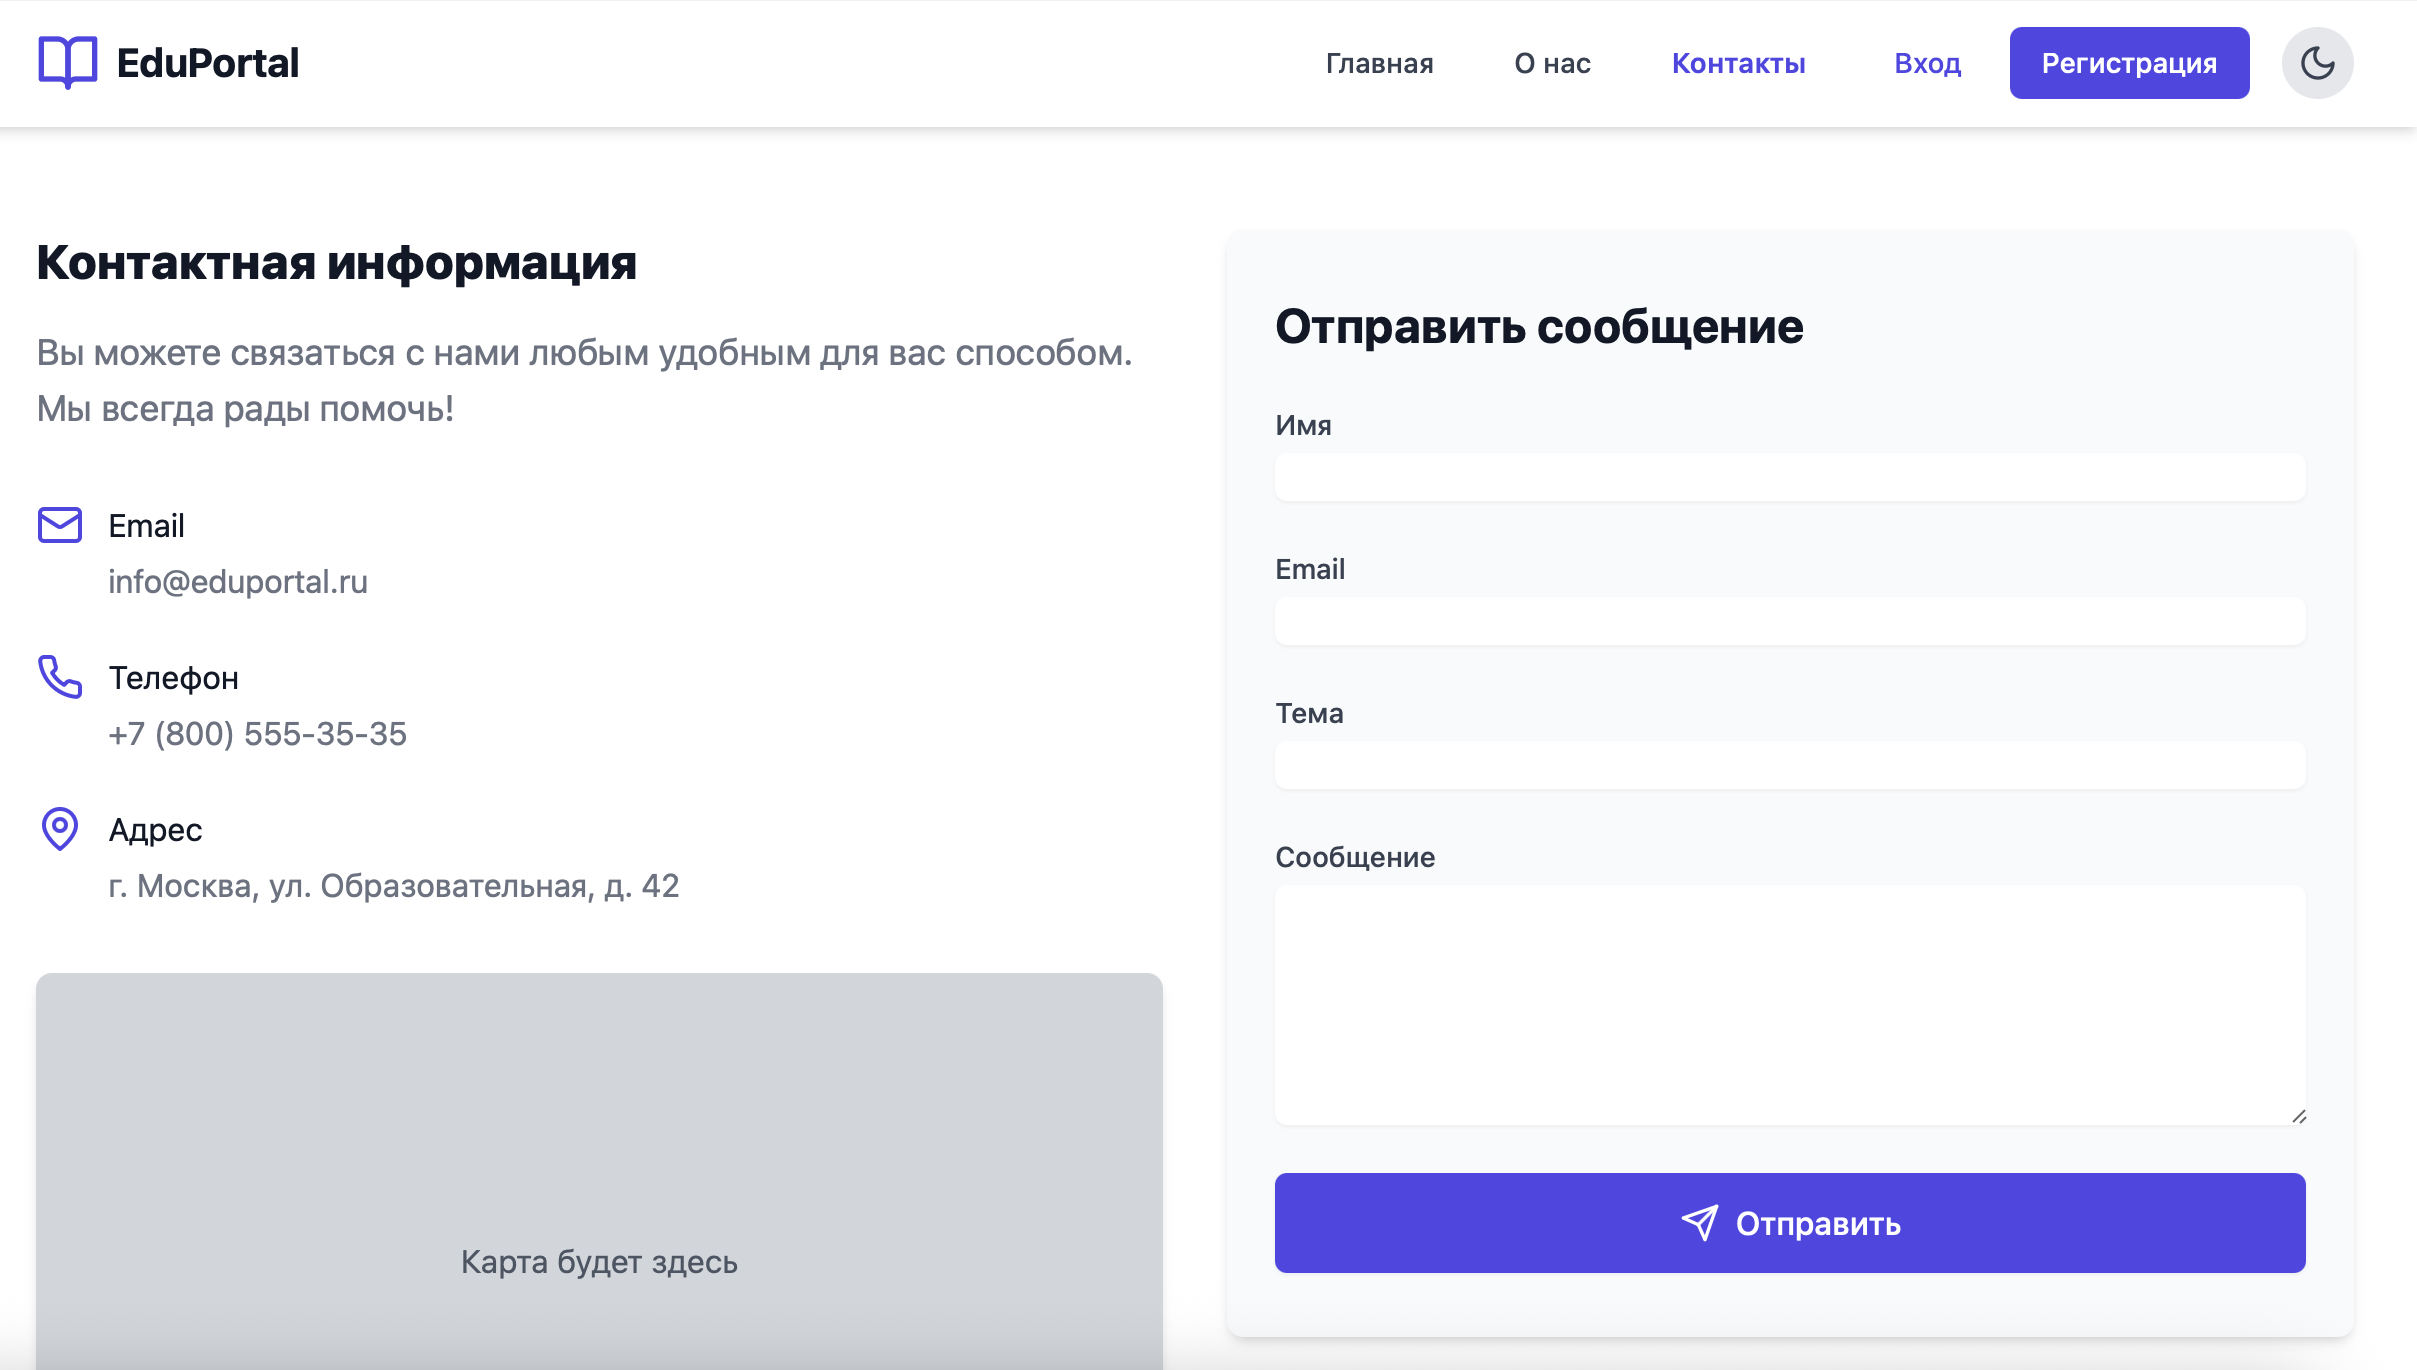Select the Вход link

pos(1926,63)
